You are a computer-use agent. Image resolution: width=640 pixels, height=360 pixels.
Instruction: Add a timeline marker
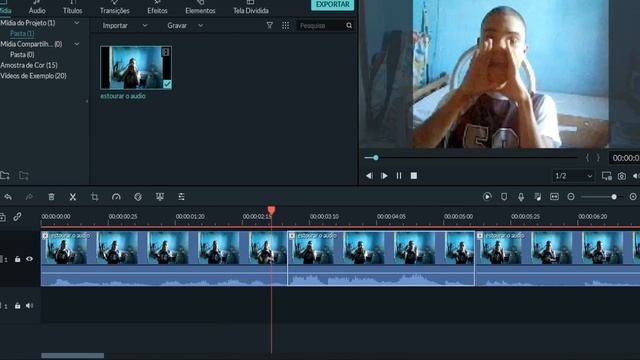[504, 197]
